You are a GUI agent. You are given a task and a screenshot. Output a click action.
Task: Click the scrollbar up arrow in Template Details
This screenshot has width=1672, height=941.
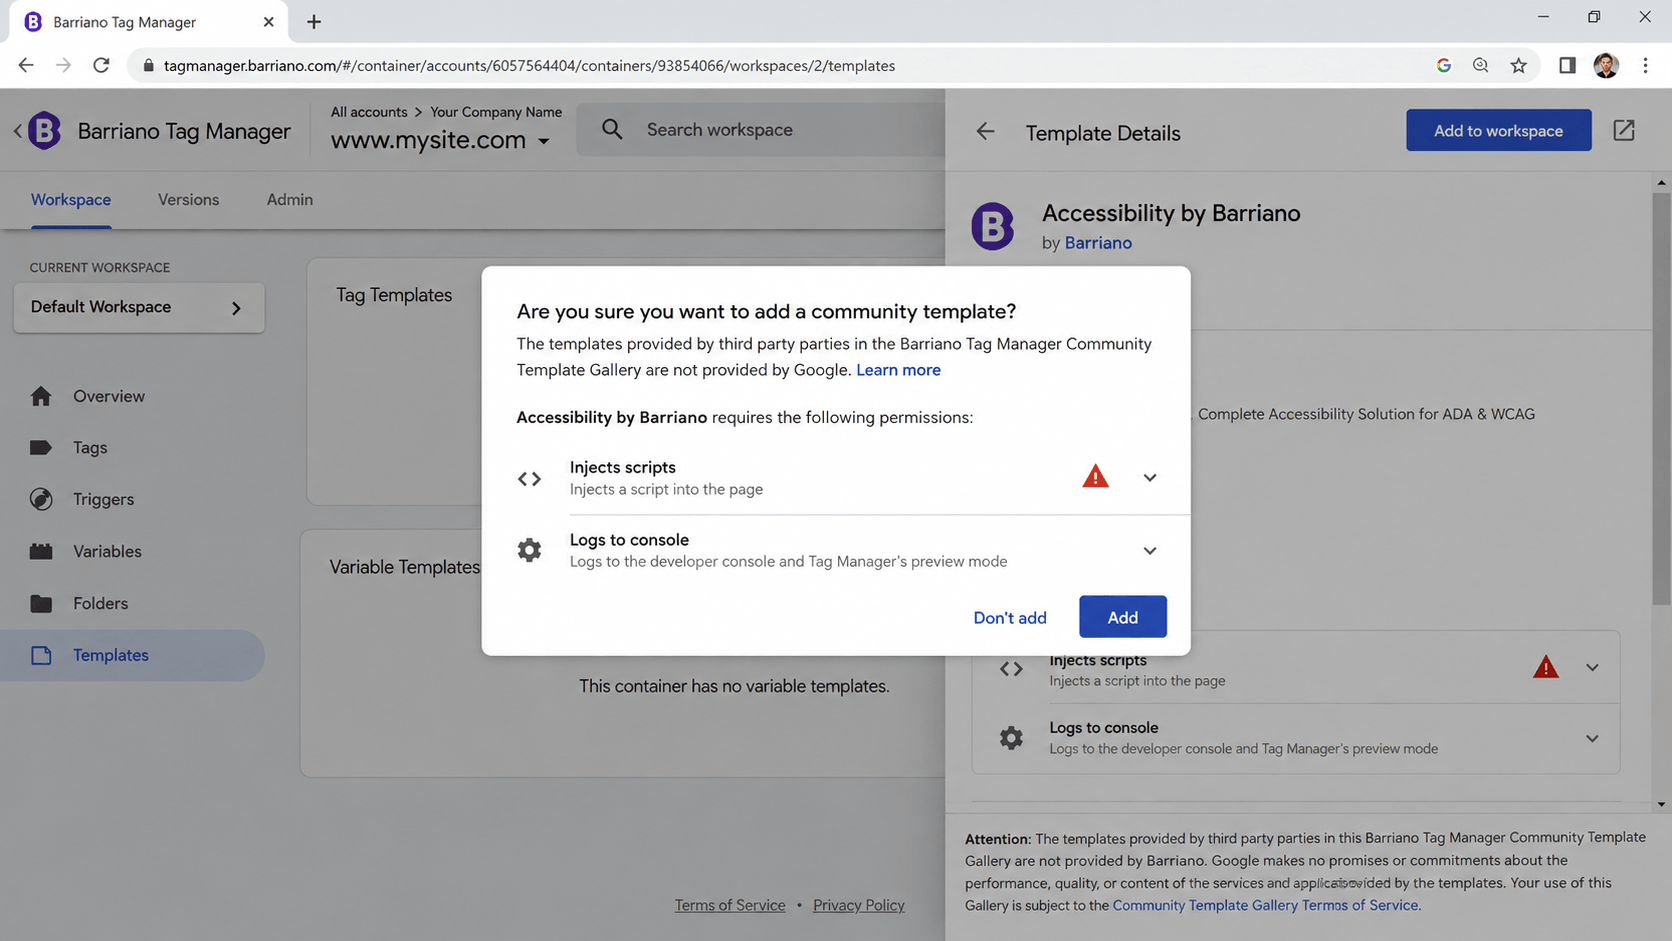[x=1661, y=183]
